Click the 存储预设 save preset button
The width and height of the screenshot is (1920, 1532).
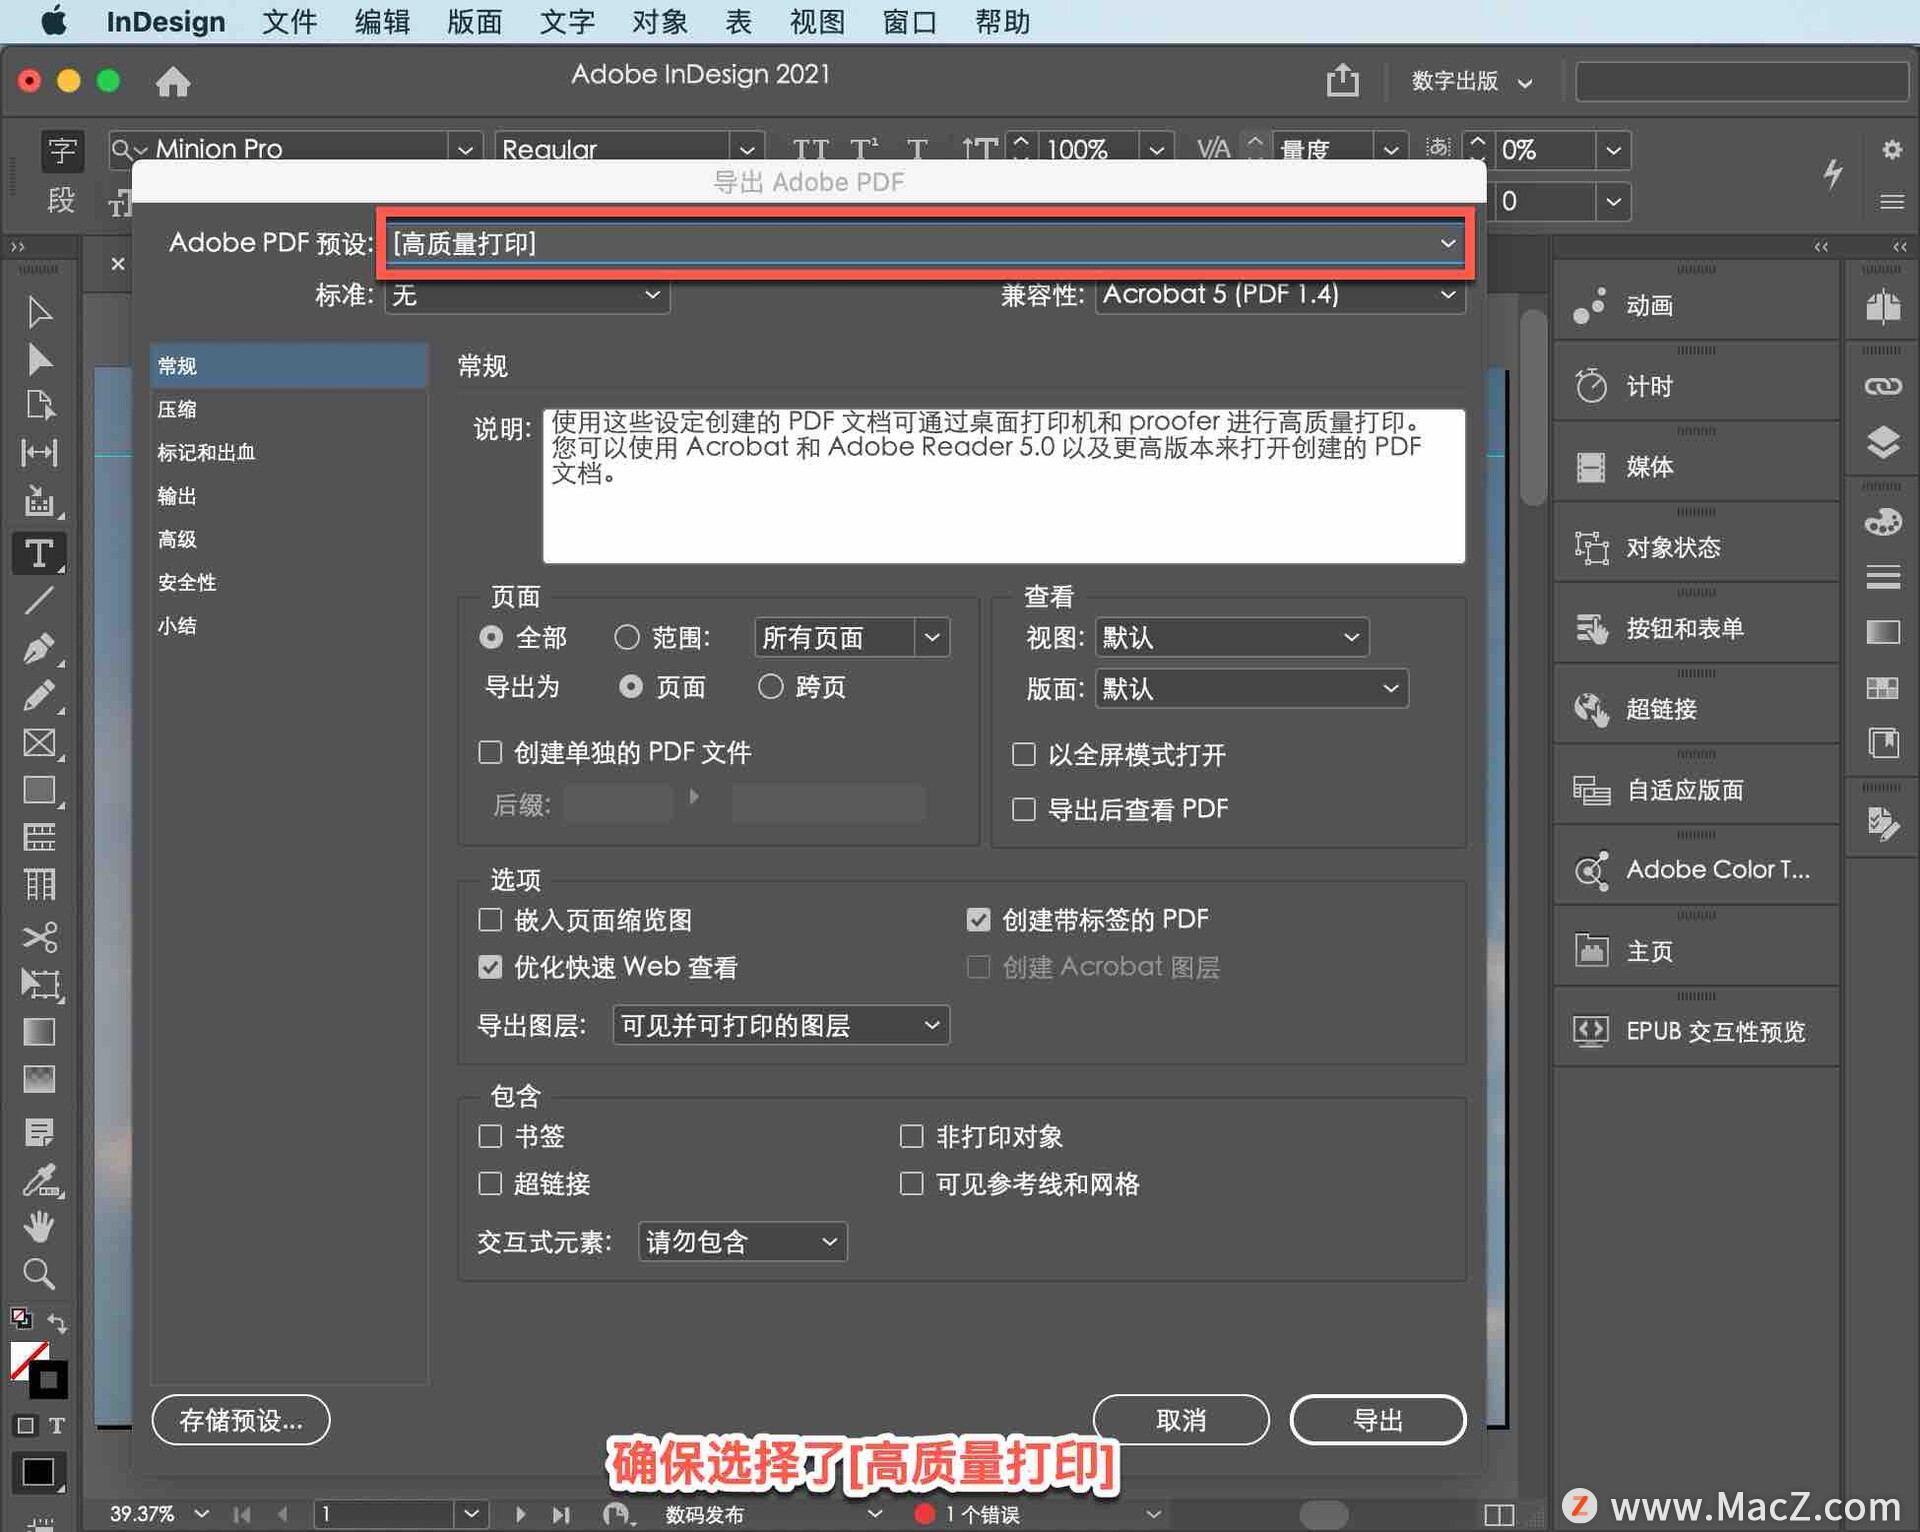[x=241, y=1420]
